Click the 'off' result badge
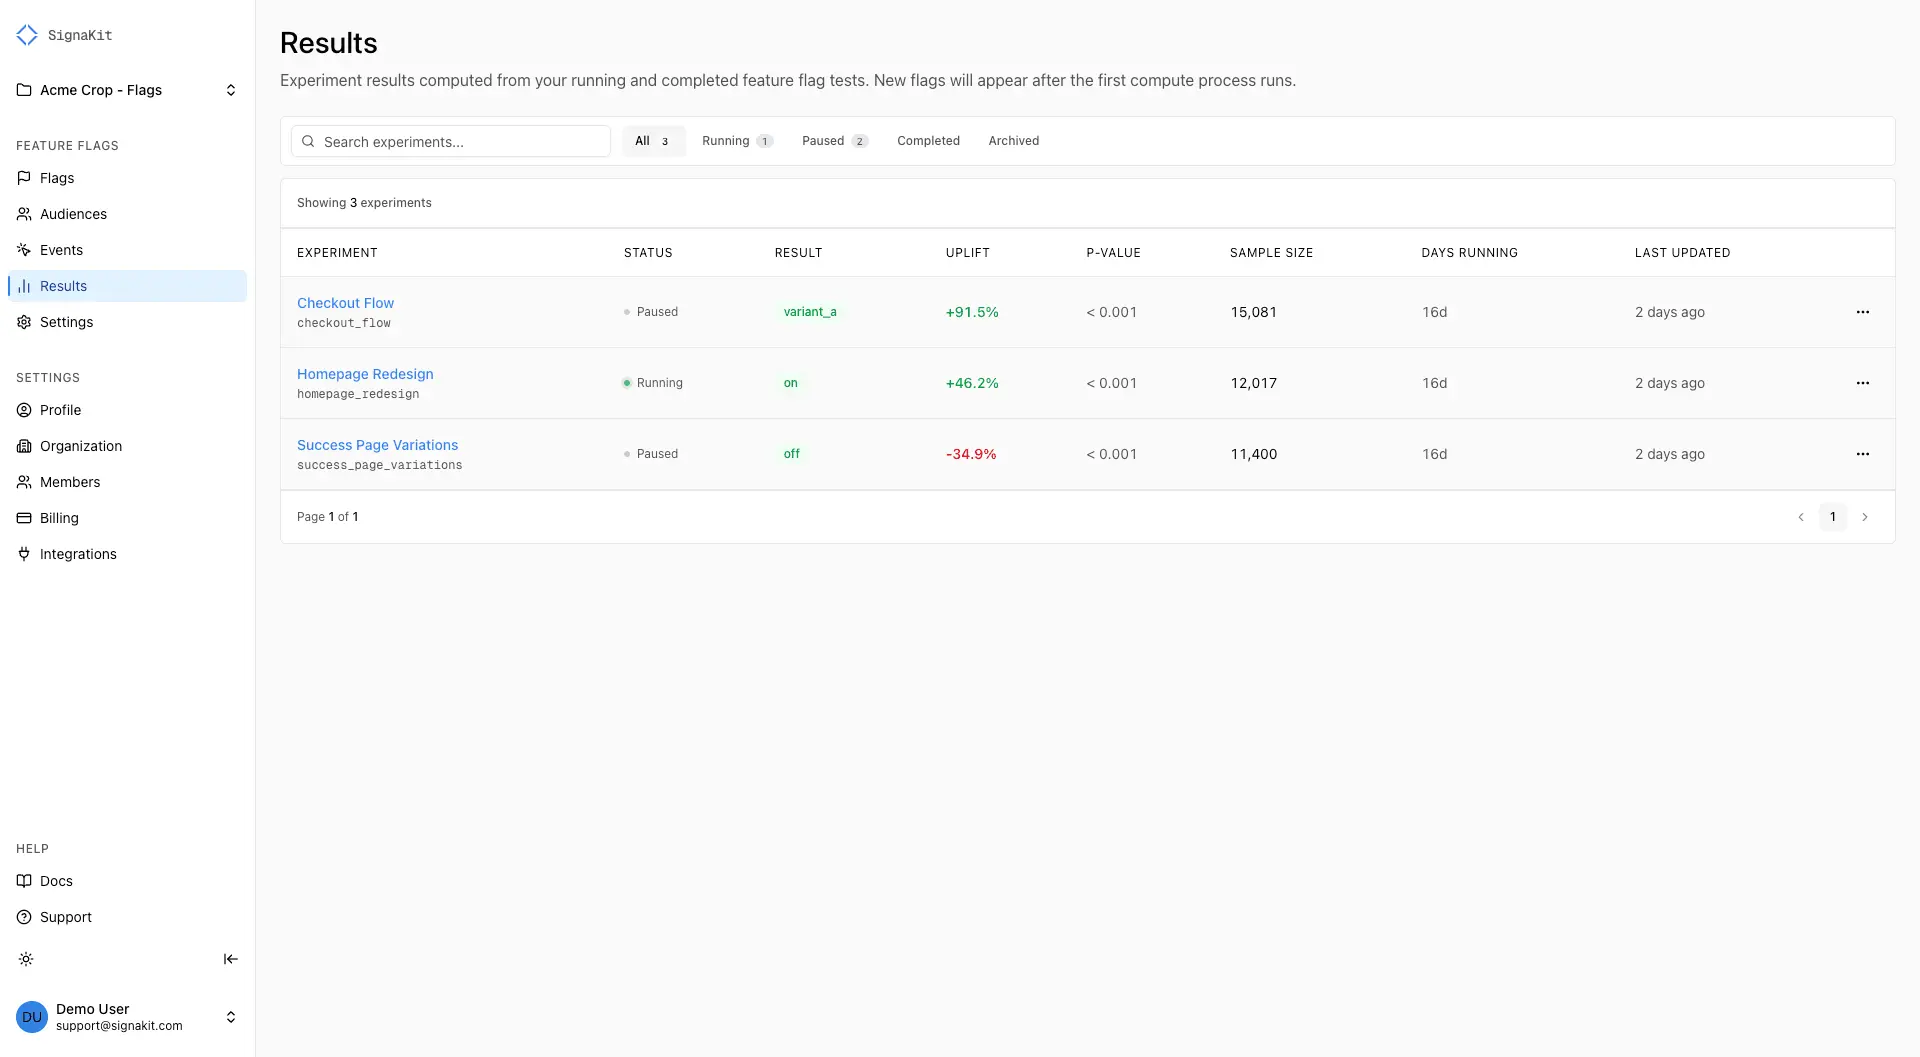The width and height of the screenshot is (1920, 1057). [791, 454]
